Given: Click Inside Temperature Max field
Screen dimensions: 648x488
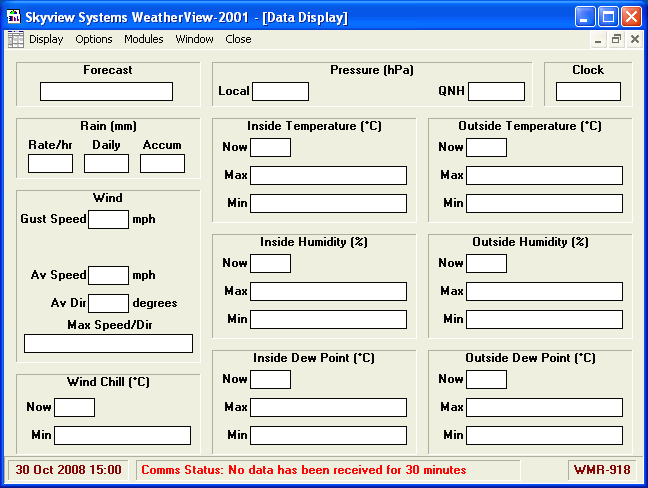Looking at the screenshot, I should pos(328,176).
